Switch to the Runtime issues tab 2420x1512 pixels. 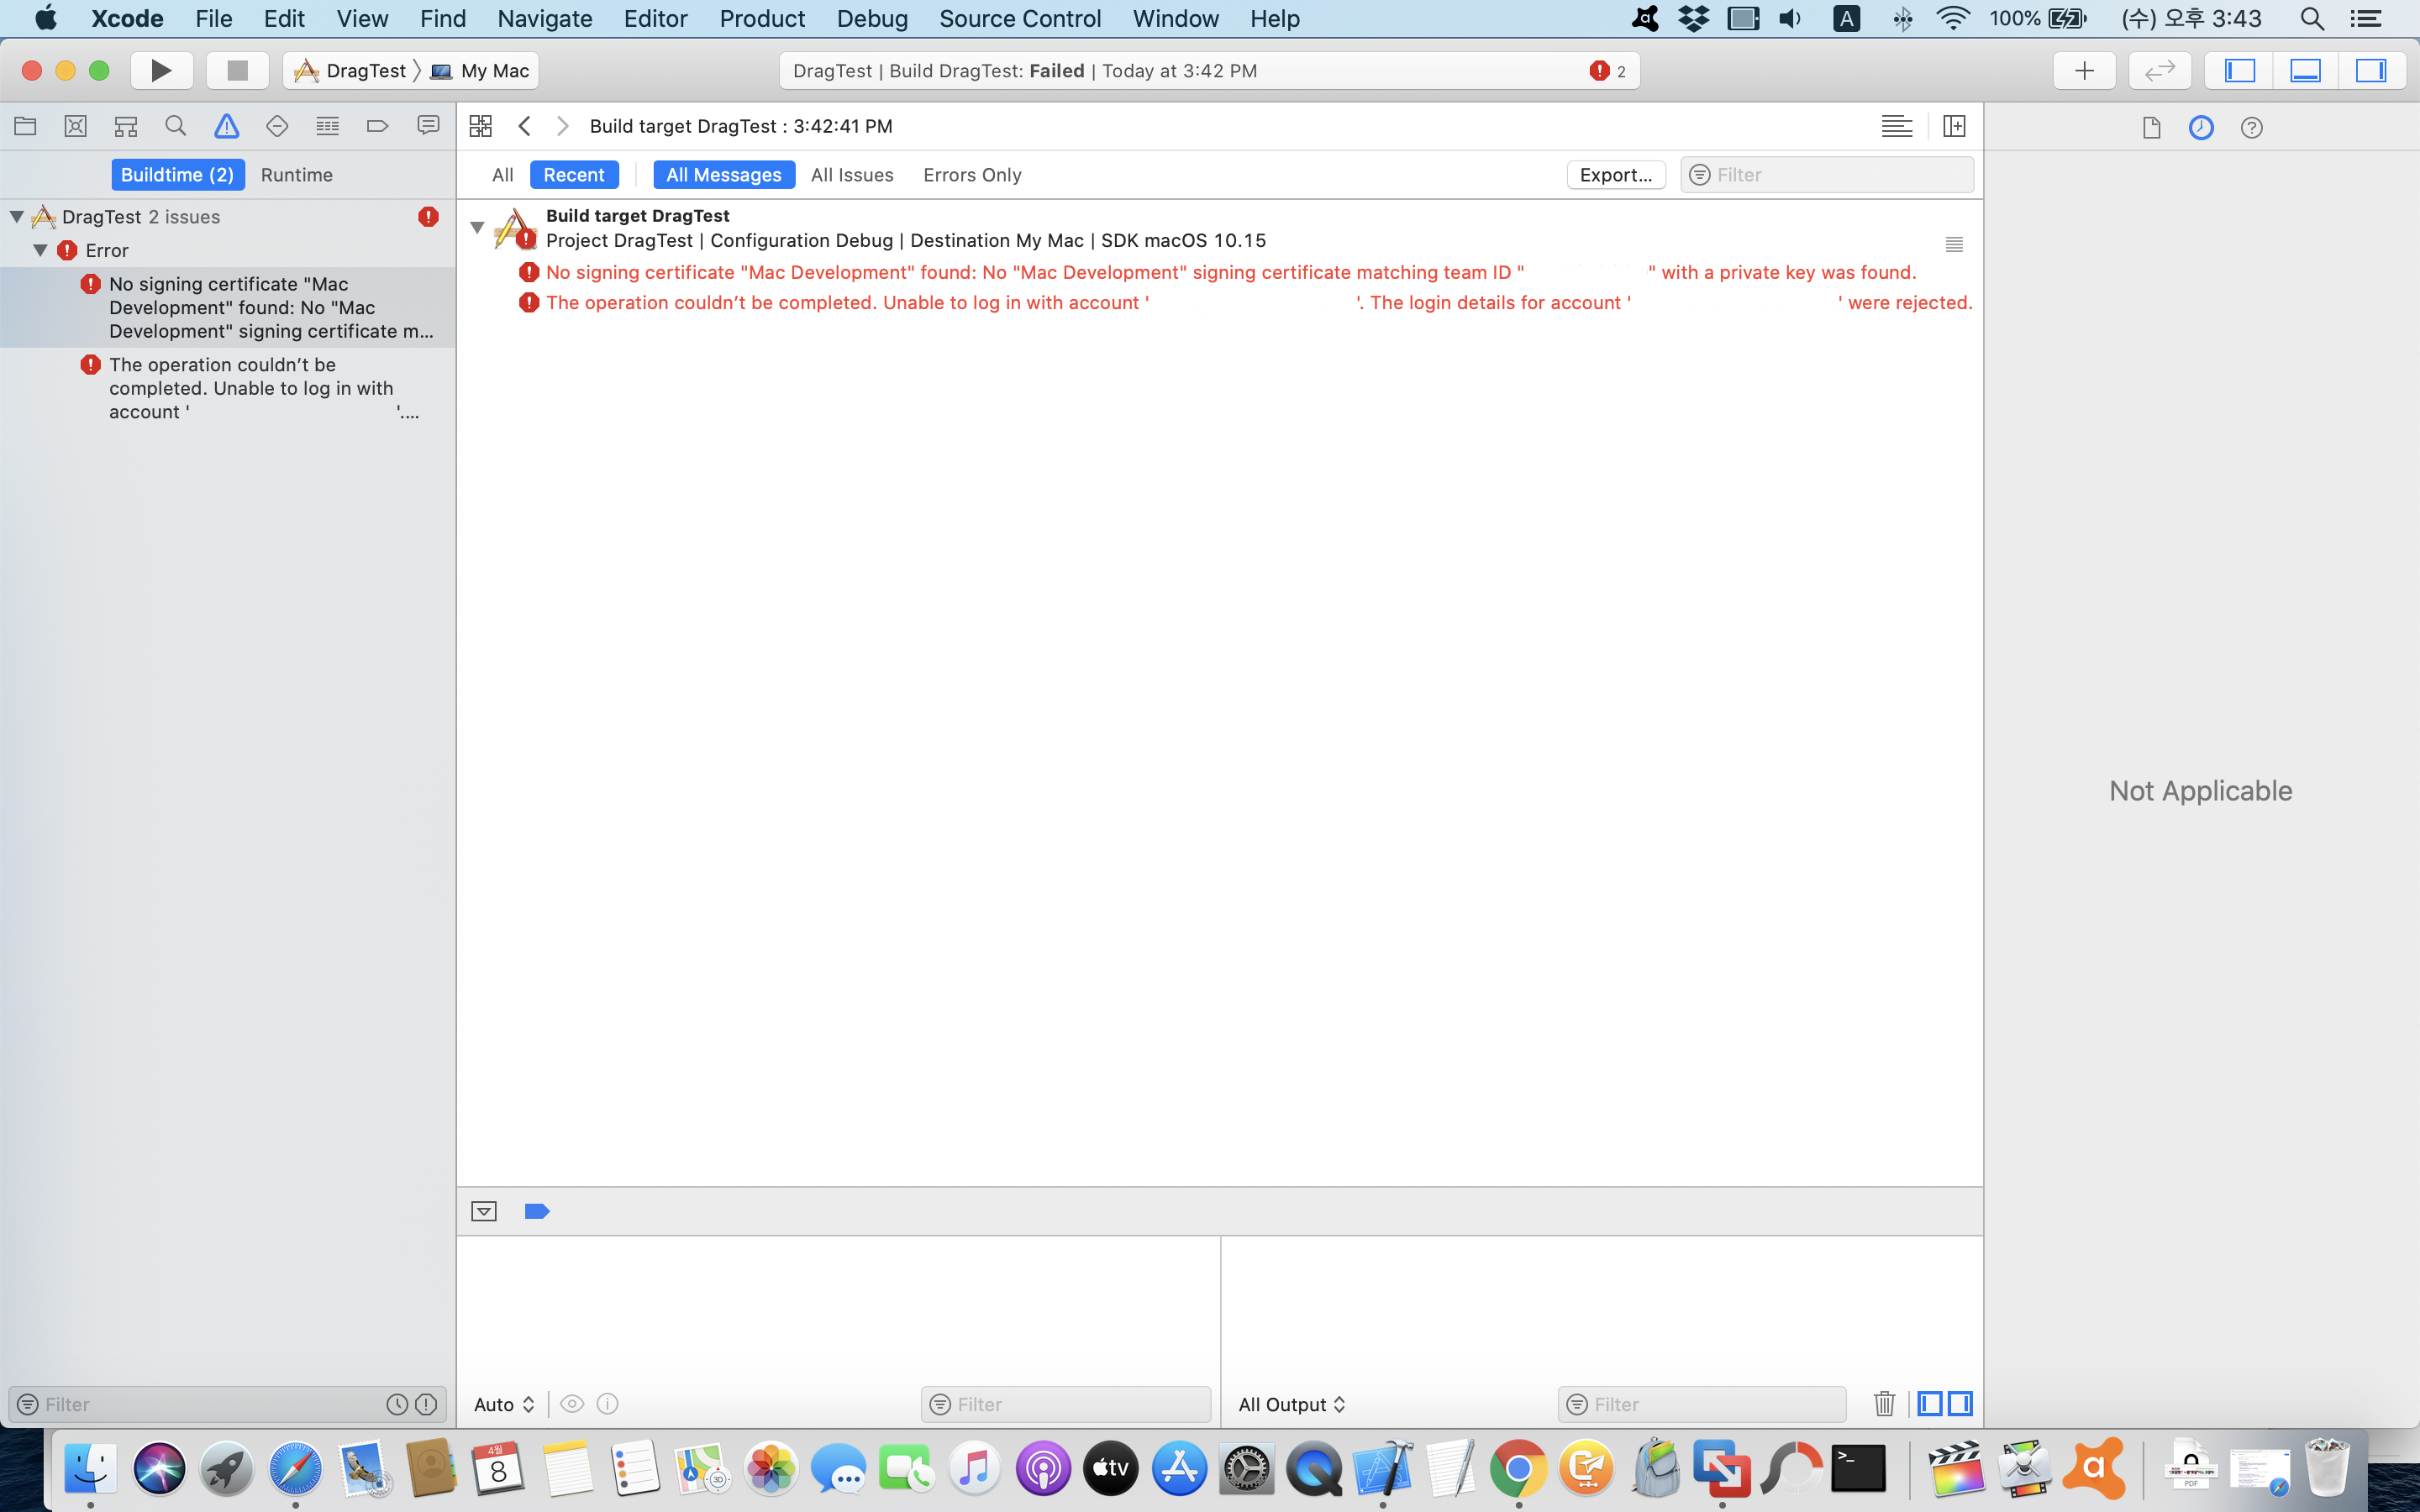[296, 175]
